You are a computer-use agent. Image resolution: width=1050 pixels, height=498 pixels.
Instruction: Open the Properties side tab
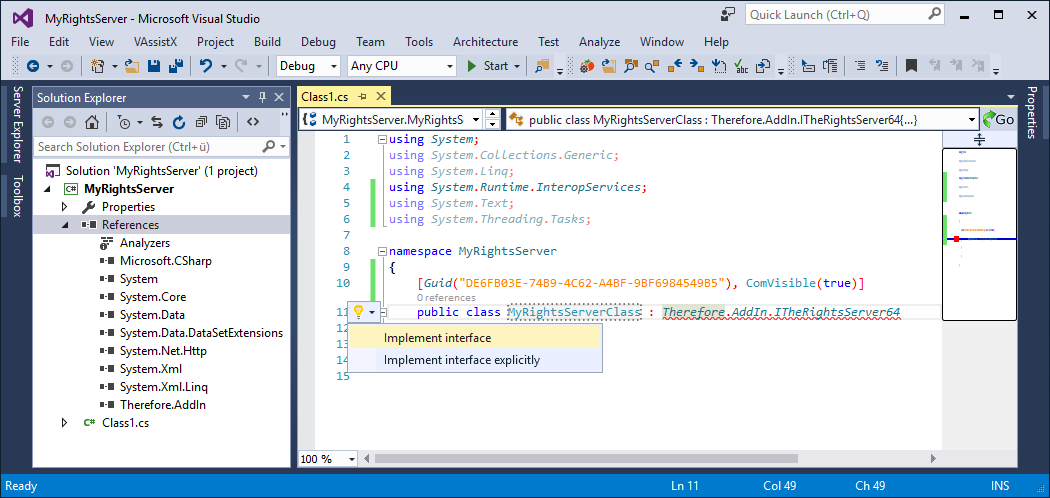click(x=1032, y=112)
